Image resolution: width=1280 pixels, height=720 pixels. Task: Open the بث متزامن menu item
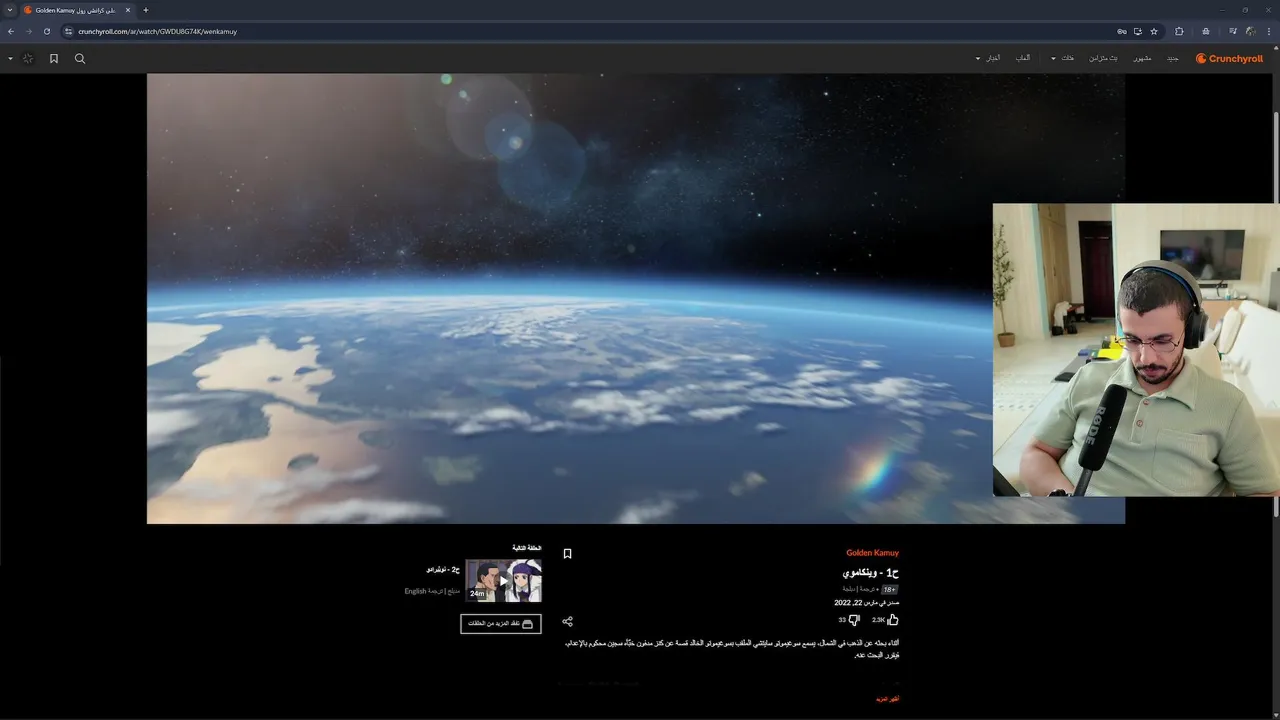tap(1104, 59)
